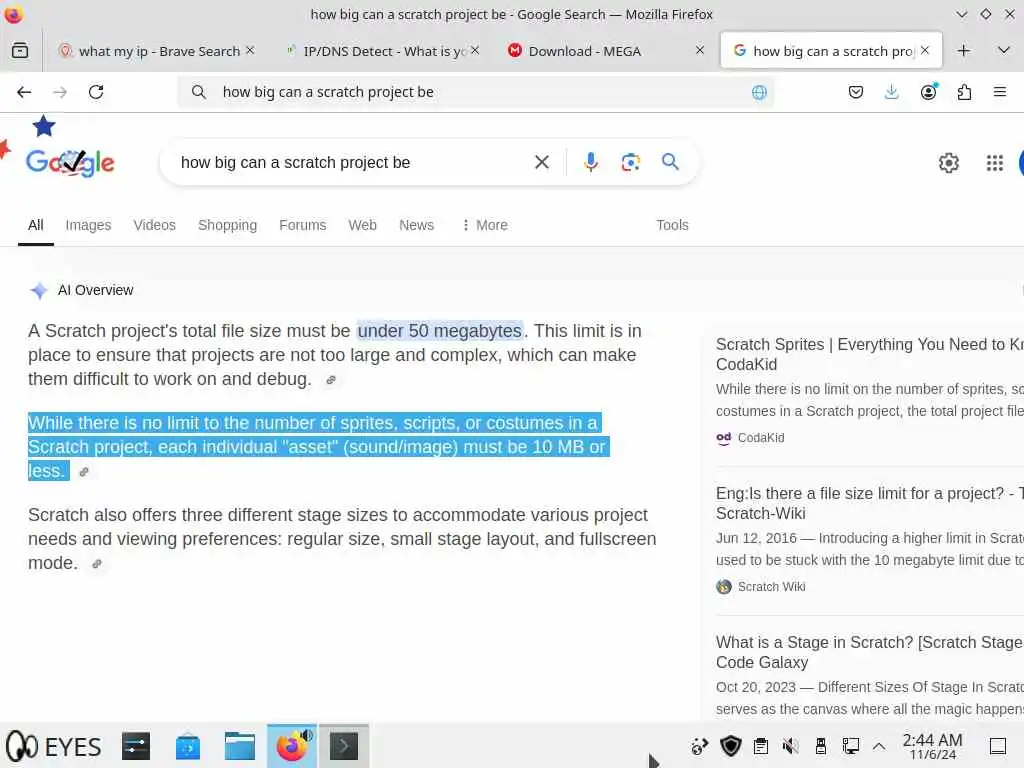
Task: Open the EYES application menu in taskbar
Action: [x=54, y=746]
